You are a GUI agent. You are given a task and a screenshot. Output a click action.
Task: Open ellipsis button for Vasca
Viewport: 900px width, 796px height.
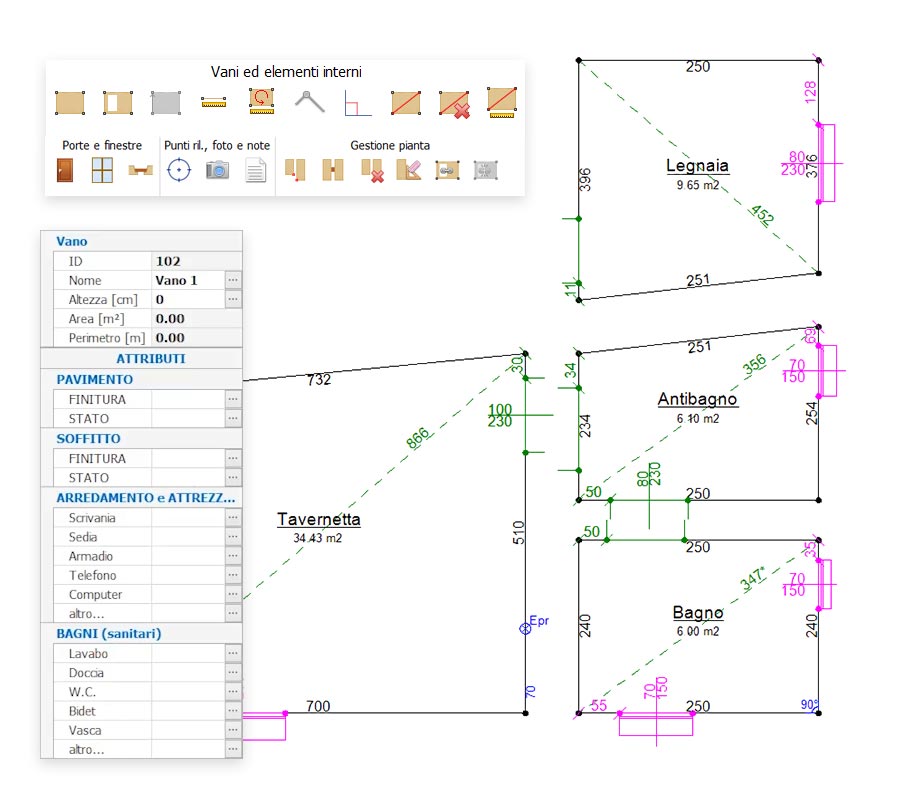tap(232, 730)
